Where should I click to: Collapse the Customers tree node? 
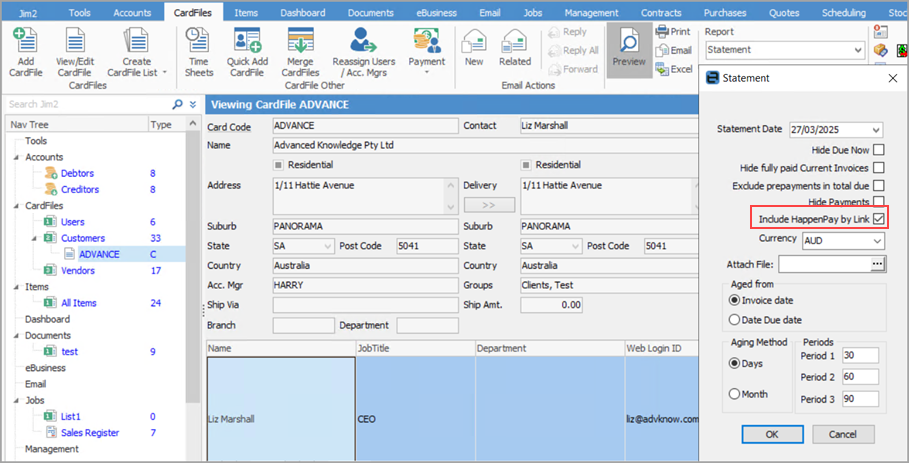(32, 238)
